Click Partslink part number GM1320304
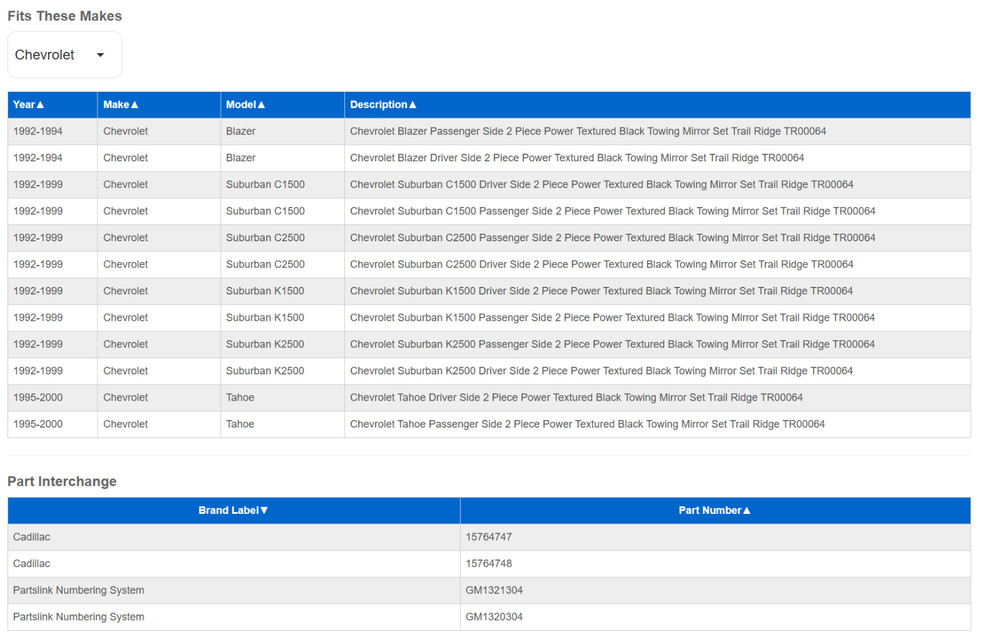Viewport: 1000px width, 637px height. 494,617
